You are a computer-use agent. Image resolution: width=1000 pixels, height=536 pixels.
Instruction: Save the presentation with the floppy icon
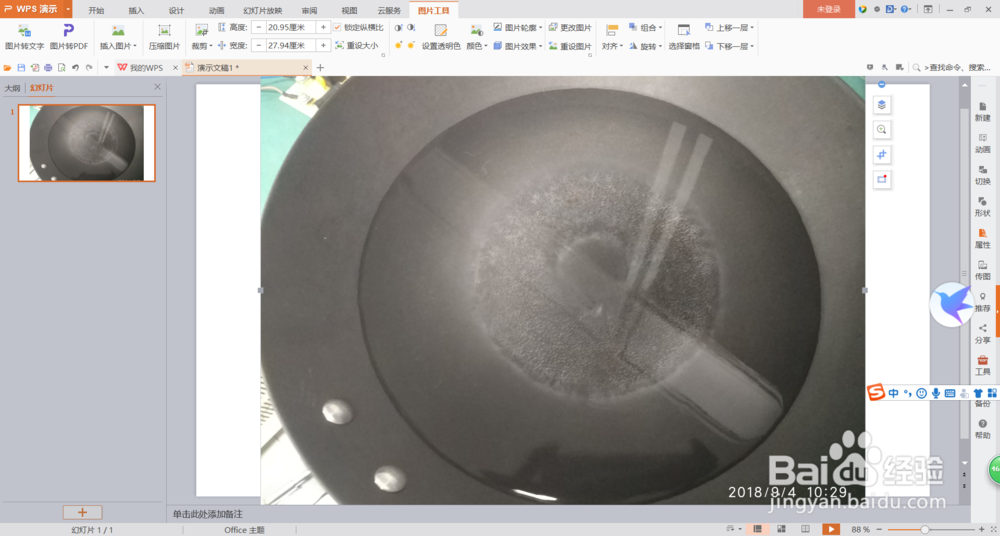pos(21,68)
